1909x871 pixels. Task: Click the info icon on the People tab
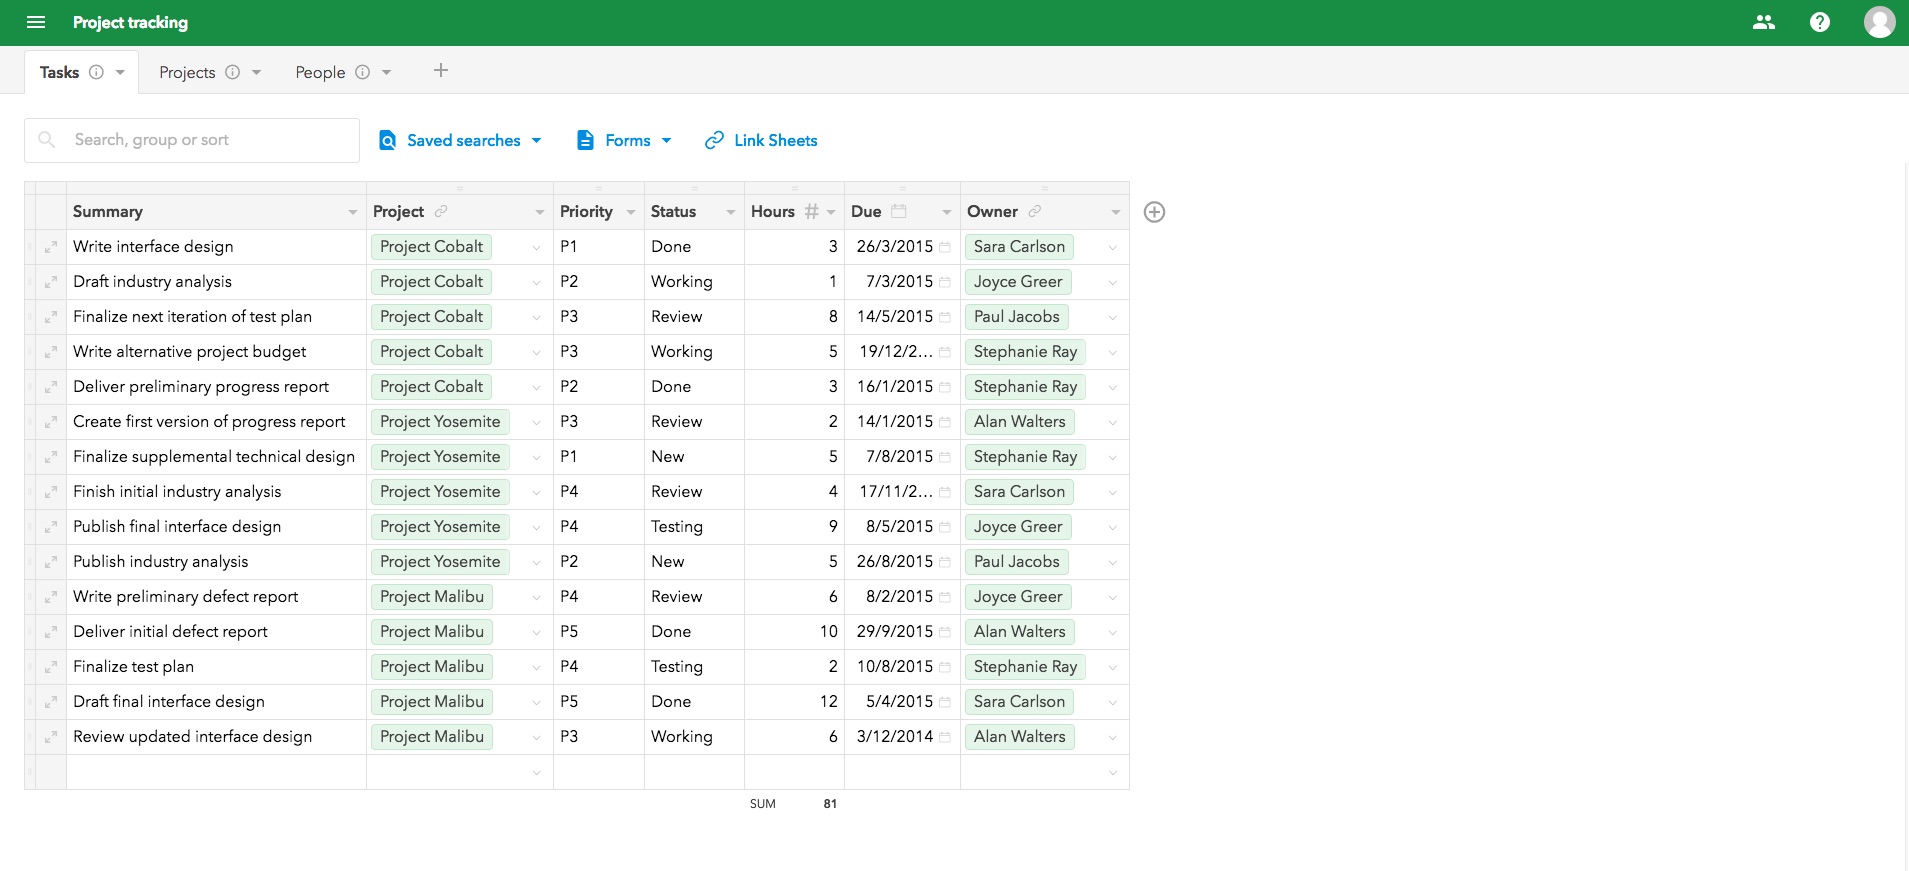(x=362, y=72)
